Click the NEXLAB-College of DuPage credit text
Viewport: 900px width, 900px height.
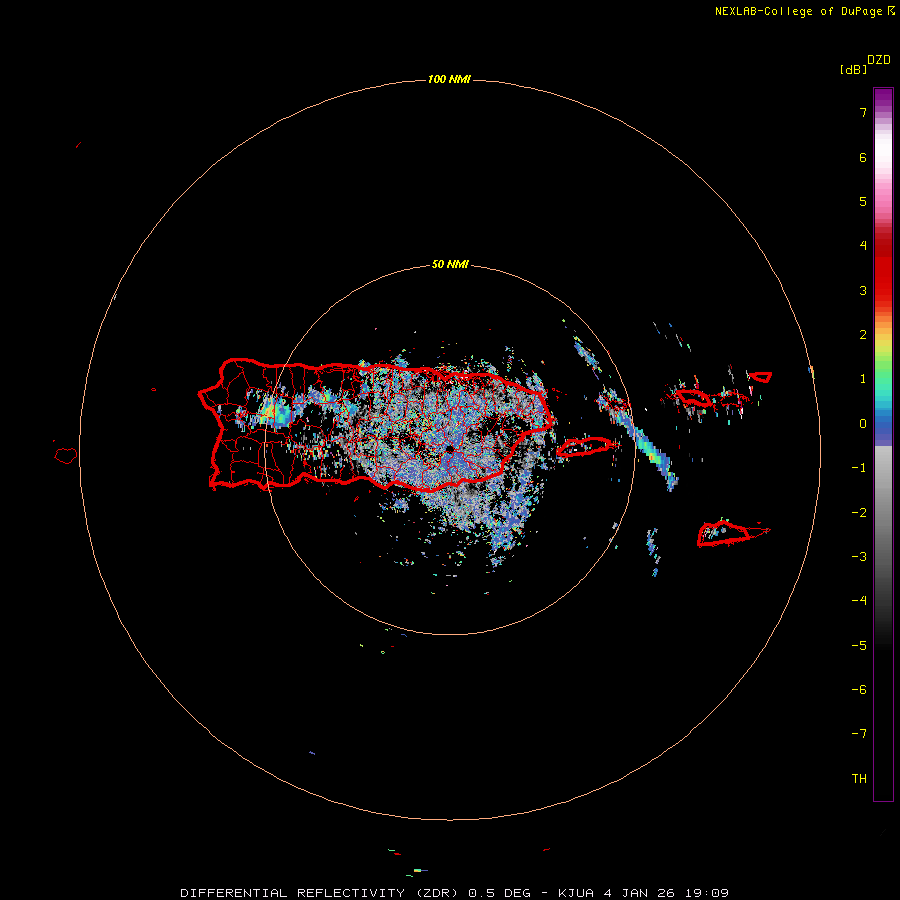click(x=798, y=11)
